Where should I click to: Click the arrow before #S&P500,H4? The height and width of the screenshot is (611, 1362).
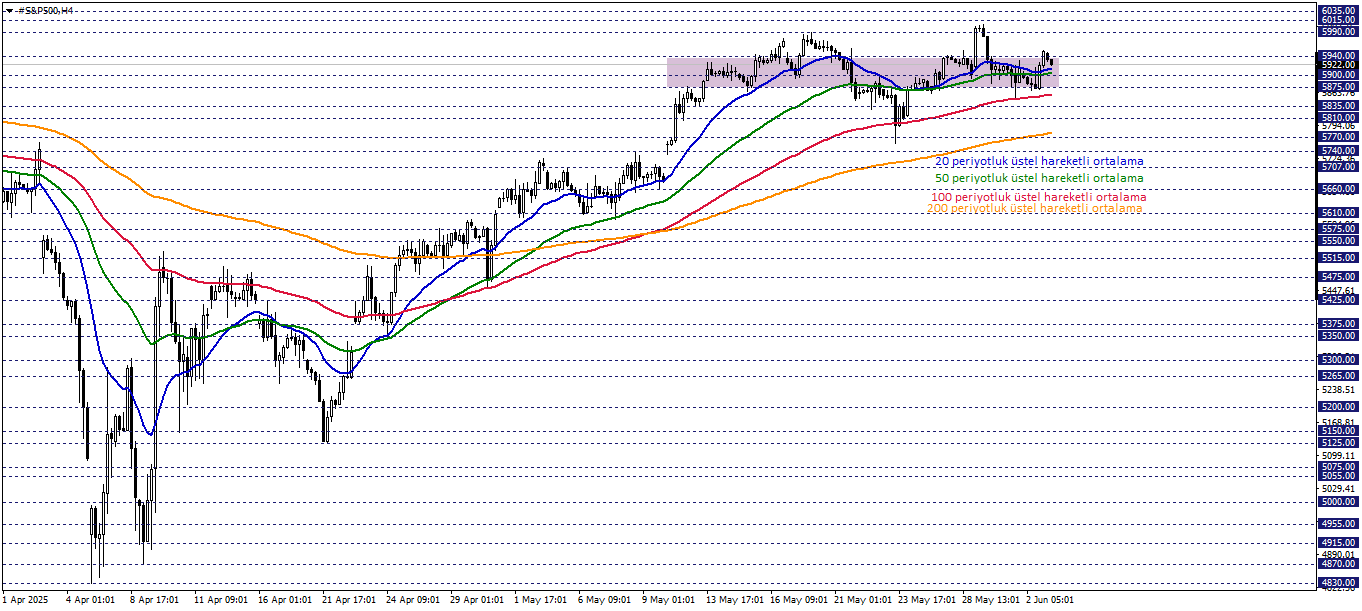point(7,10)
